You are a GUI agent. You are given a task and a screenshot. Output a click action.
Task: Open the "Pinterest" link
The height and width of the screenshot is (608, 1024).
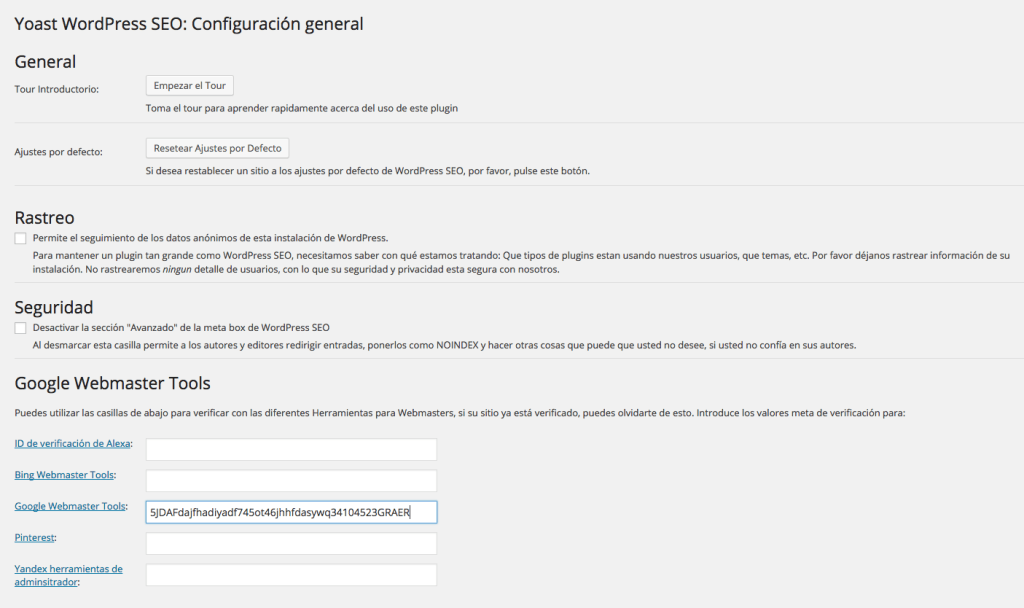click(34, 537)
